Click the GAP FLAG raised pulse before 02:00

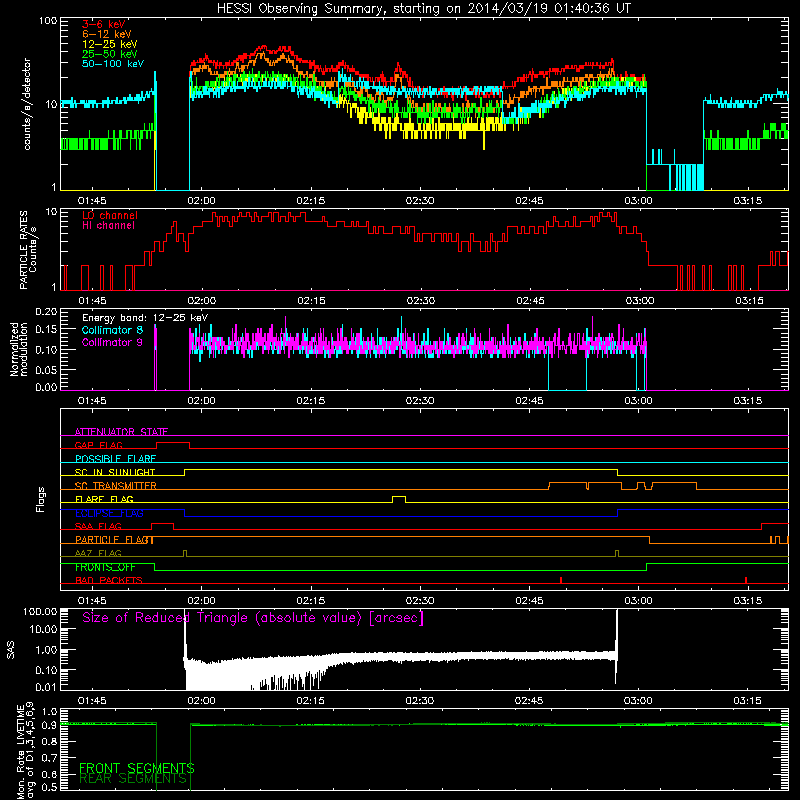click(x=173, y=445)
